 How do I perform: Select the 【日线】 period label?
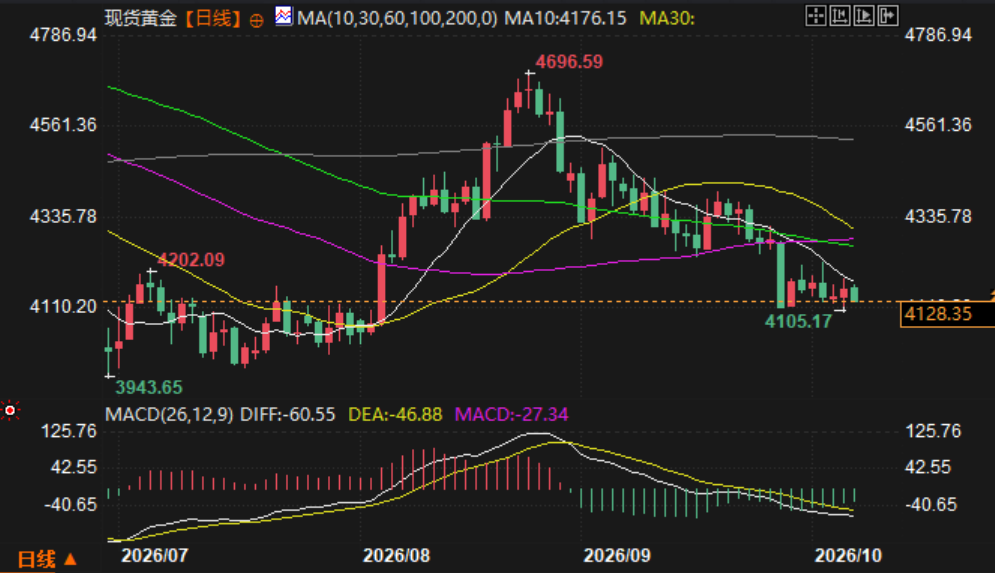coord(214,18)
